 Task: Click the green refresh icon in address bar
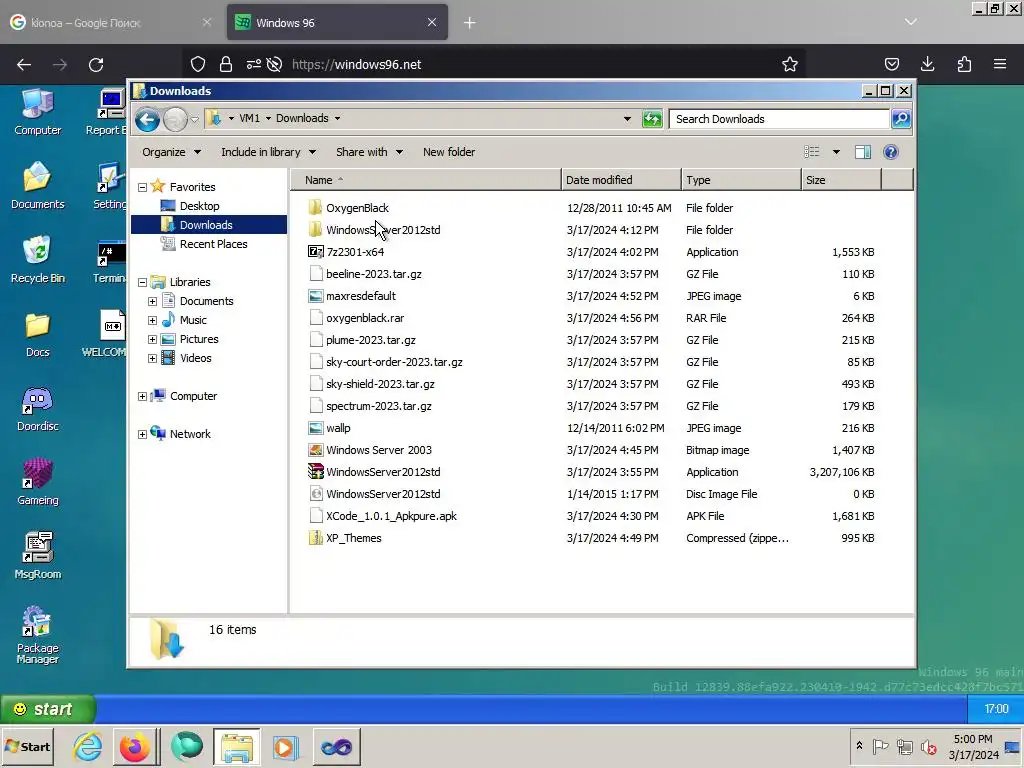[x=652, y=119]
